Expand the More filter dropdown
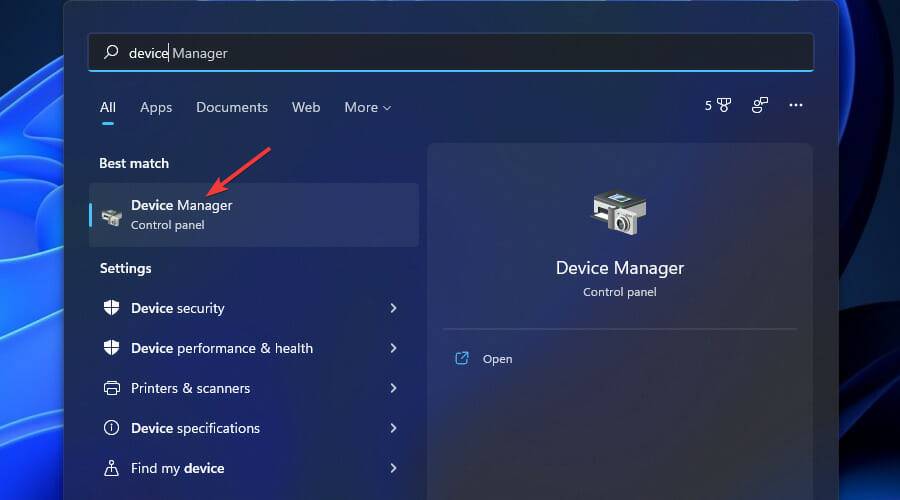 point(367,107)
